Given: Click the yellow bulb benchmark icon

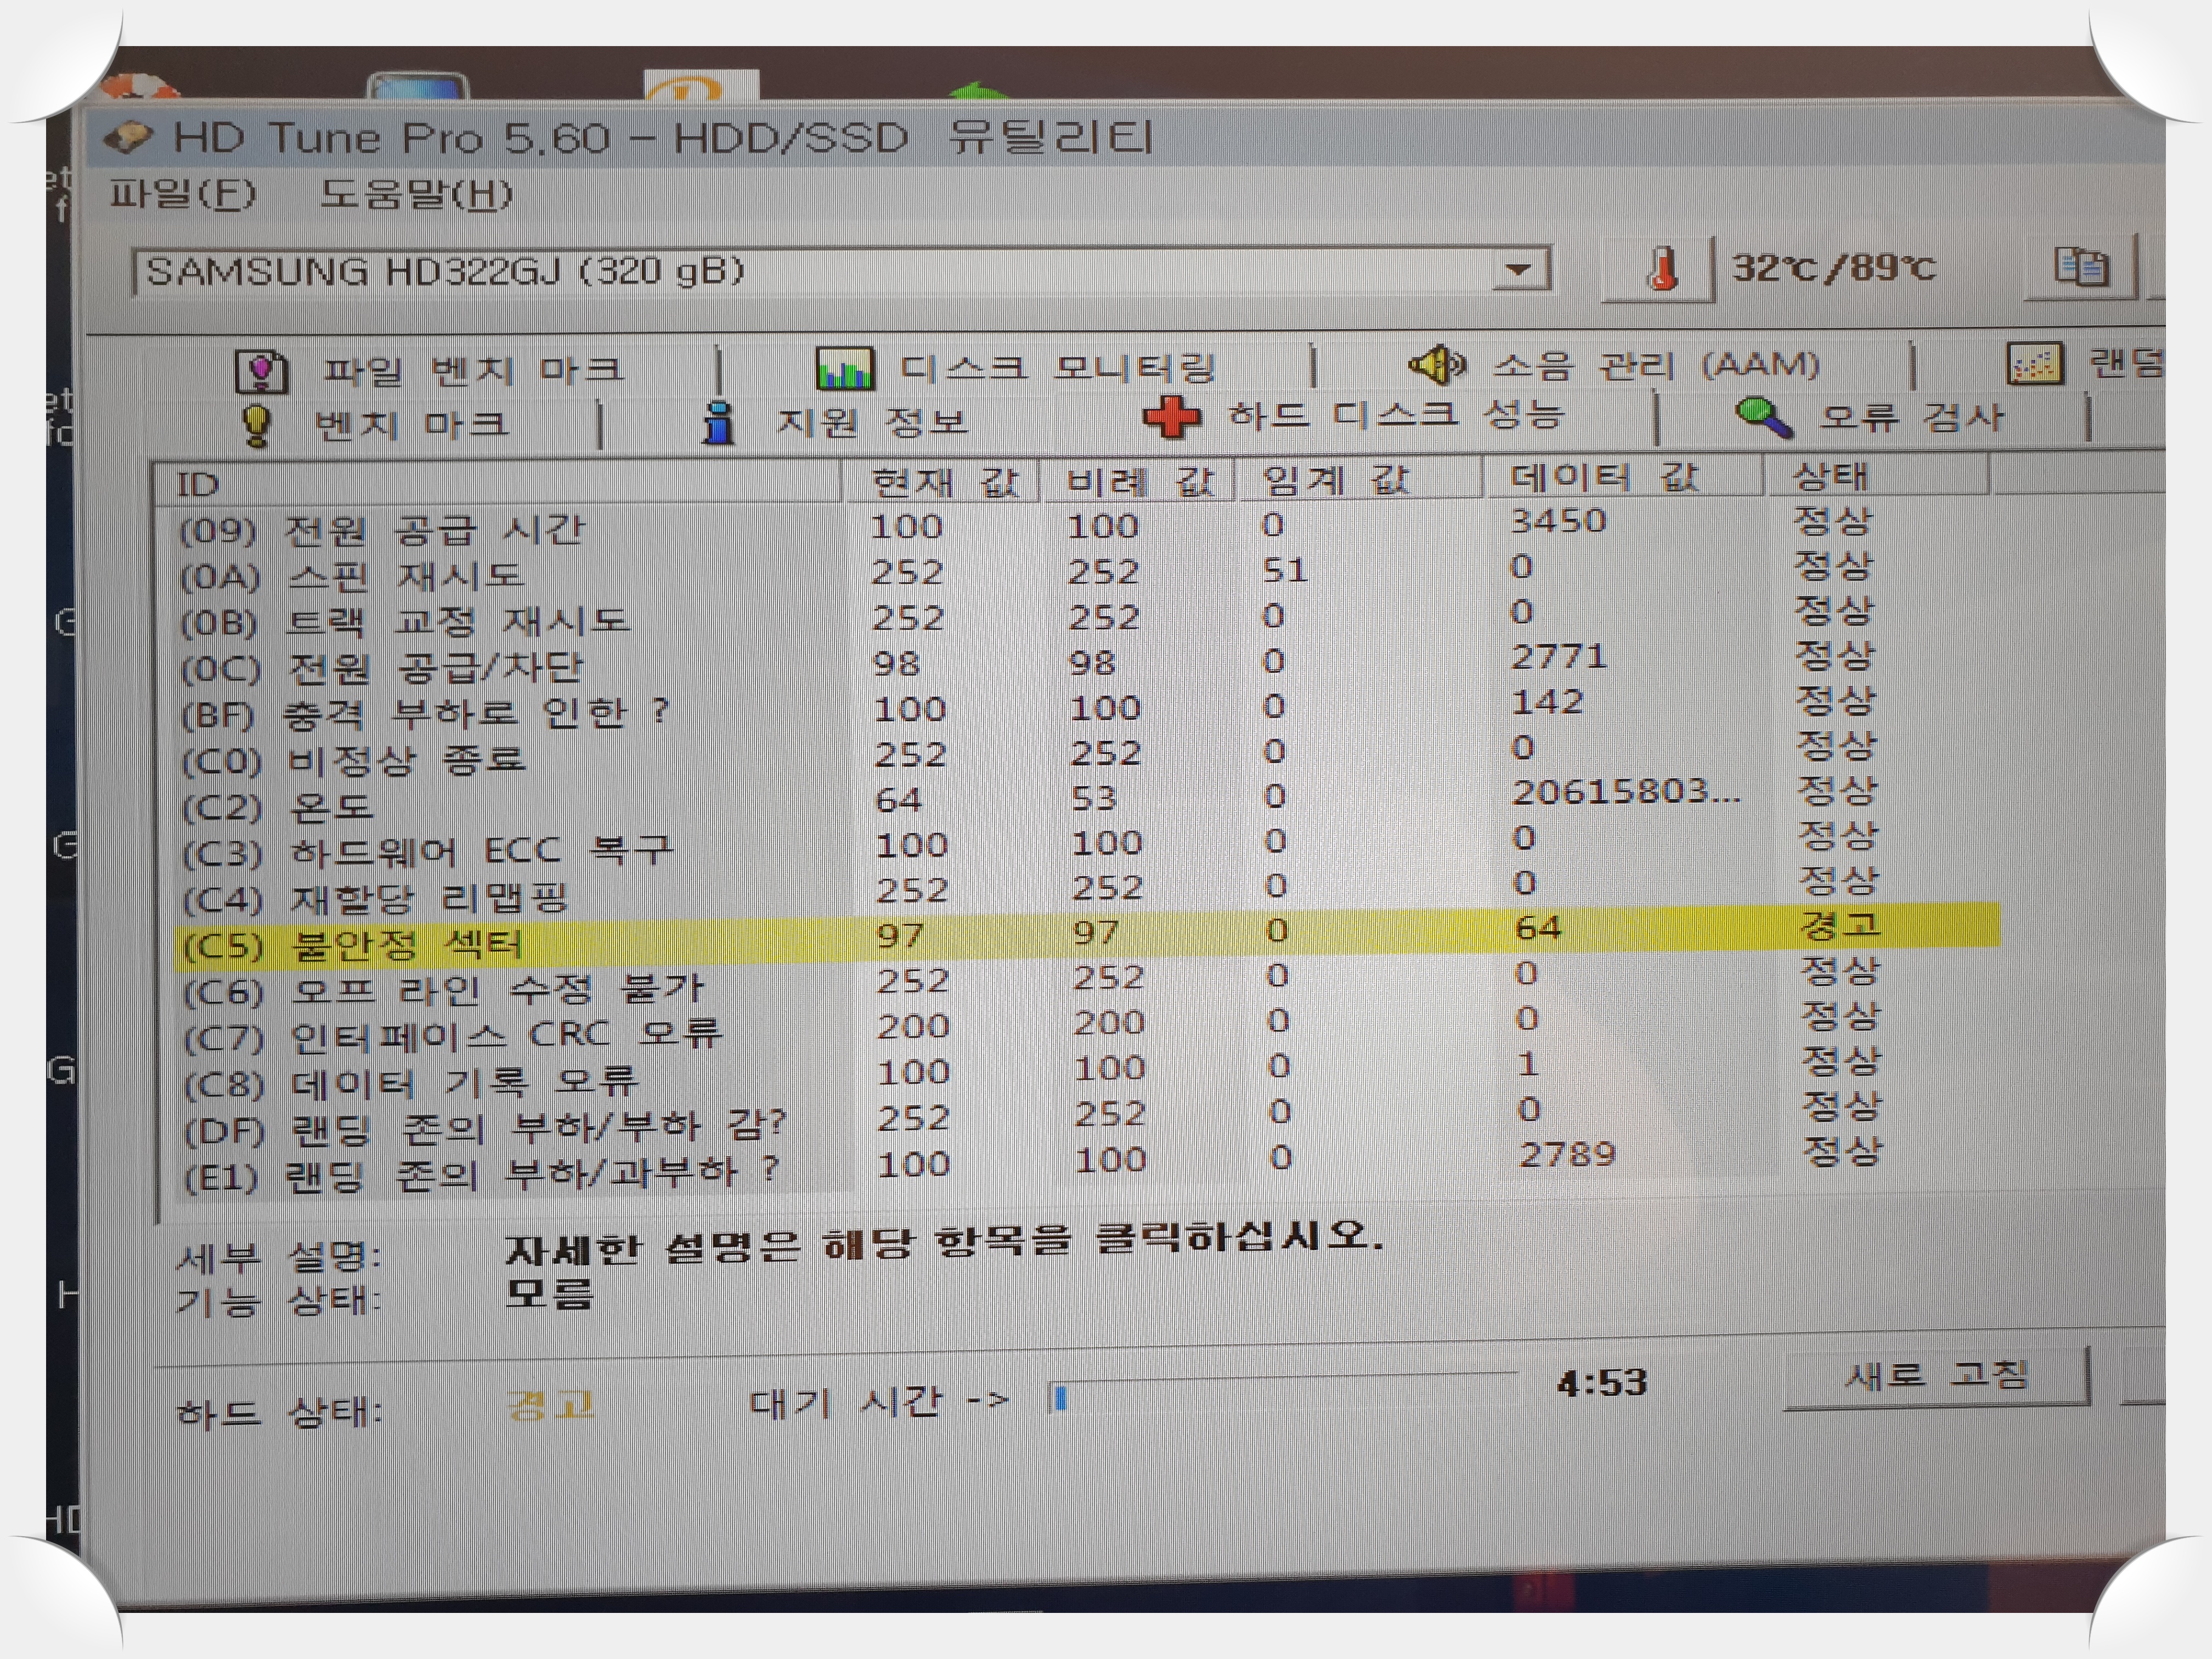Looking at the screenshot, I should [256, 425].
